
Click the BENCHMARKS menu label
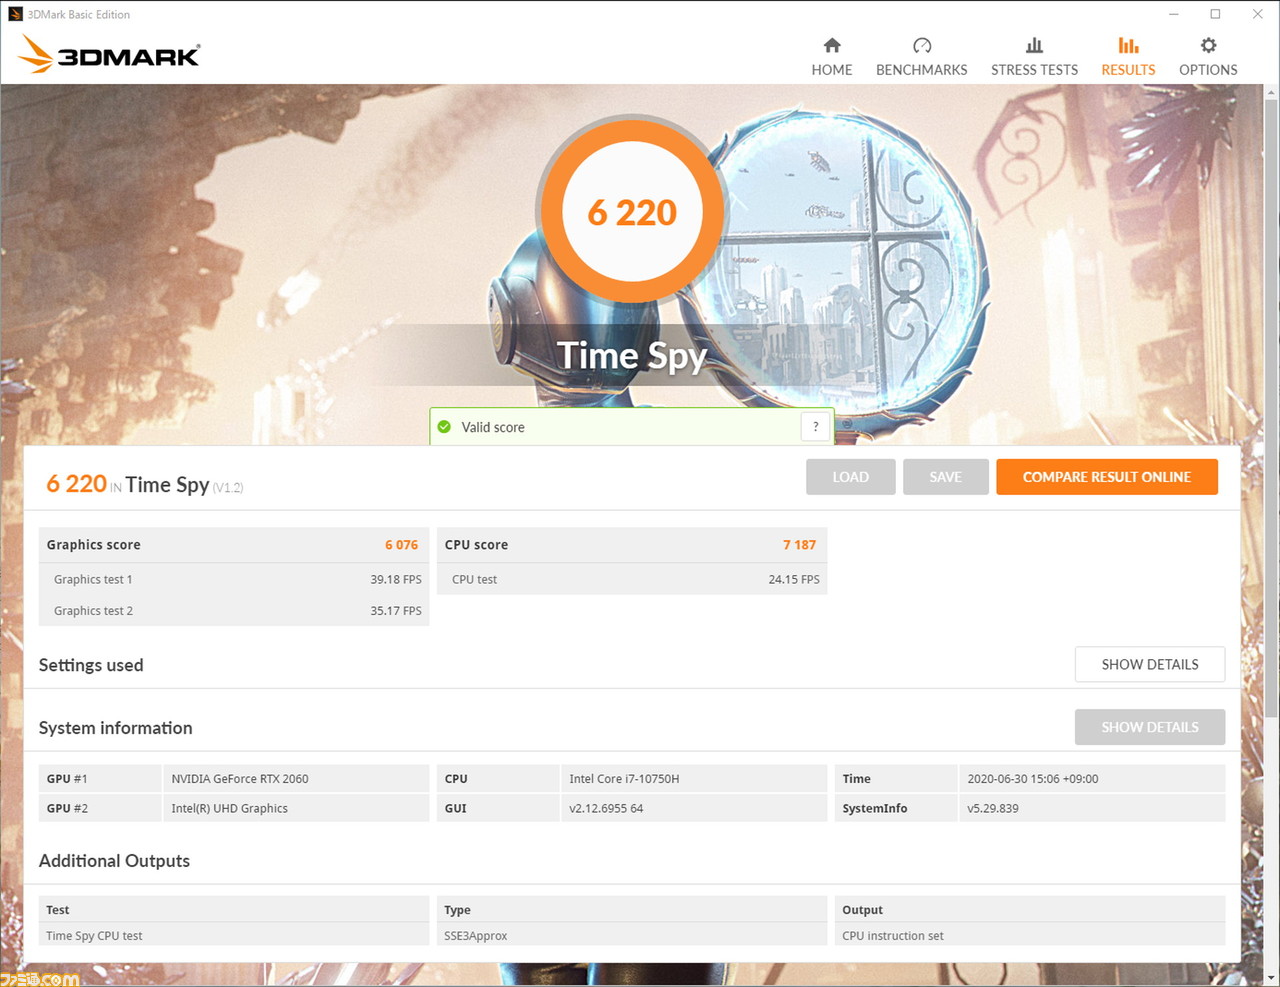coord(922,70)
